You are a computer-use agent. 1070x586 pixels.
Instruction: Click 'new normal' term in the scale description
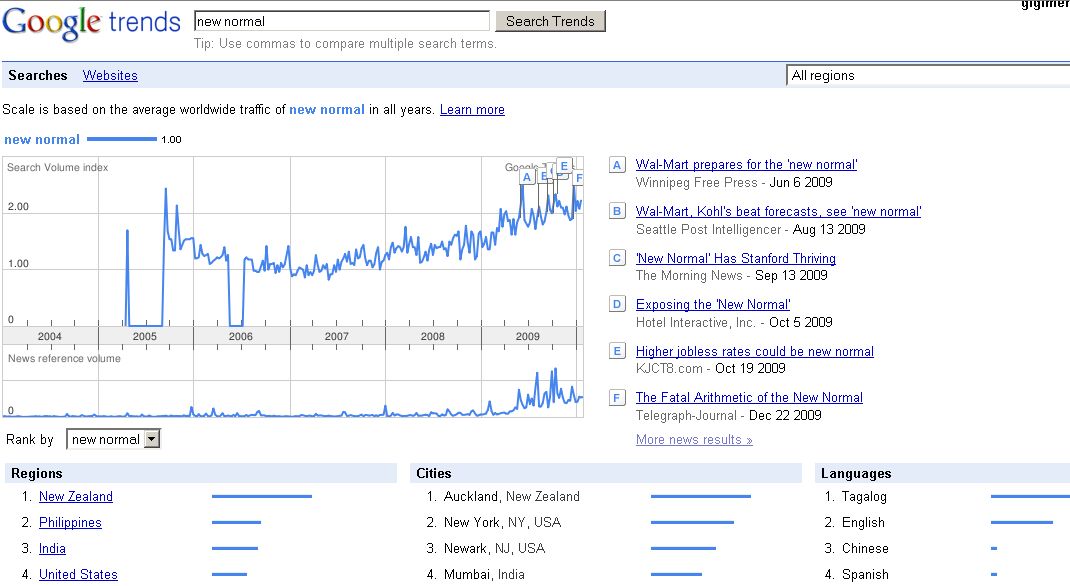pyautogui.click(x=327, y=110)
